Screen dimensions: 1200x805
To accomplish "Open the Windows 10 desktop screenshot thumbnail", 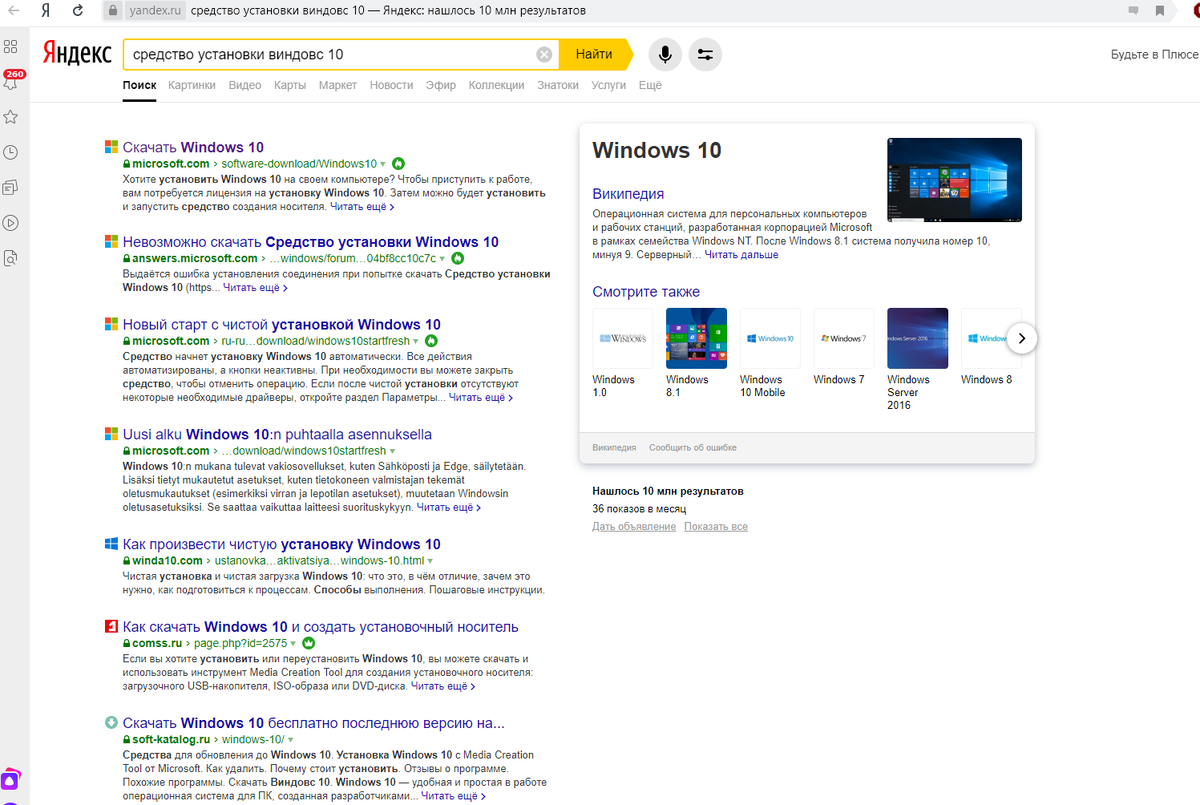I will 954,181.
